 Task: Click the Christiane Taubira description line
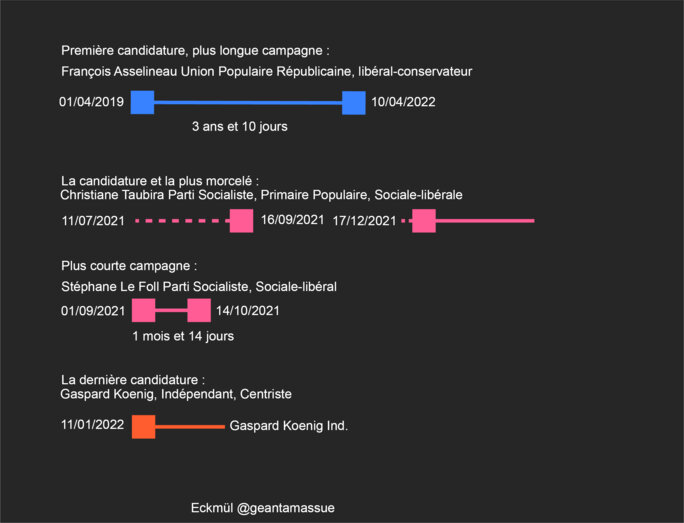261,195
